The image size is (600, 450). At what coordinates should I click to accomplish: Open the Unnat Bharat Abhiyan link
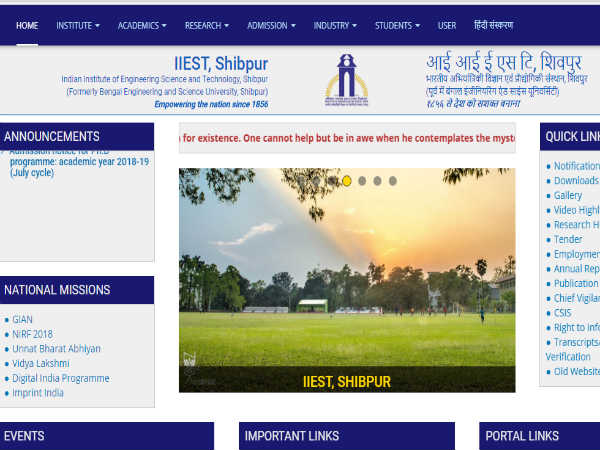click(56, 349)
